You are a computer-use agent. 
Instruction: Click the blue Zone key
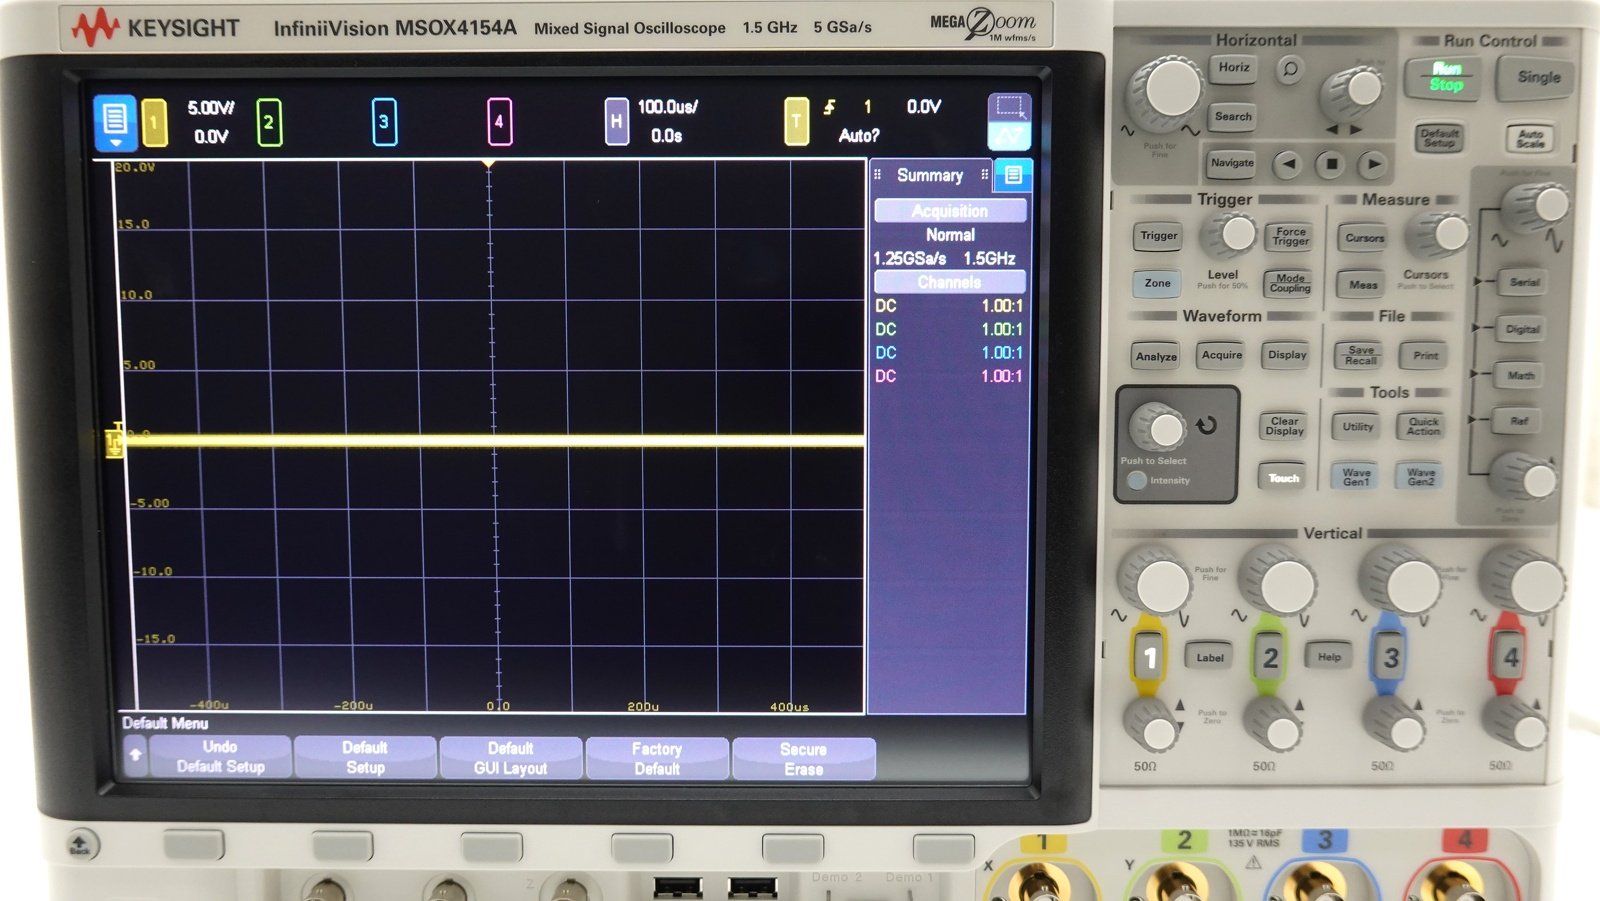pos(1157,284)
